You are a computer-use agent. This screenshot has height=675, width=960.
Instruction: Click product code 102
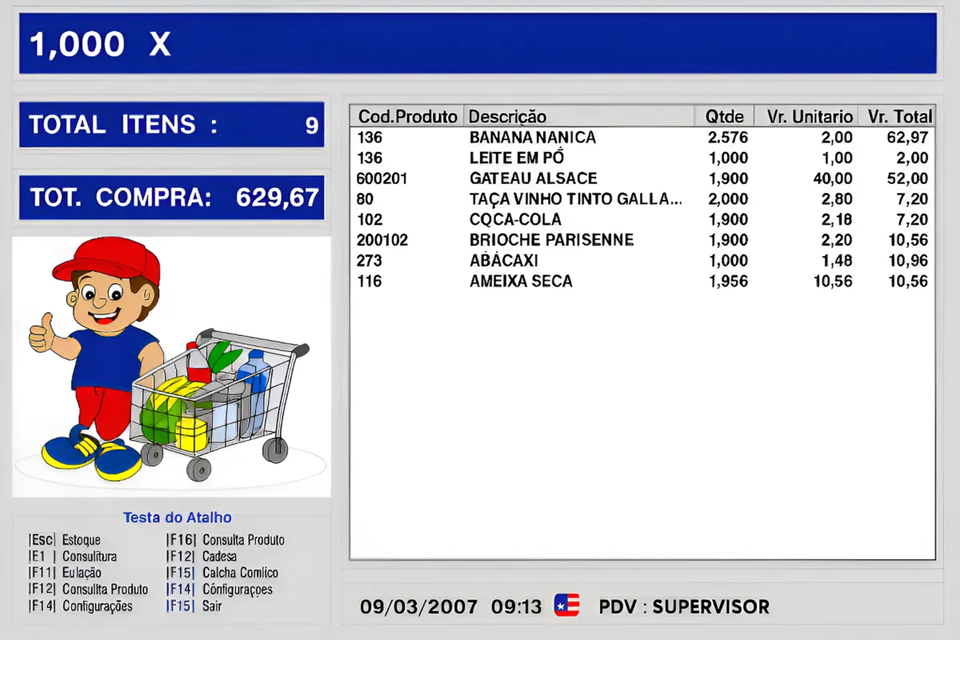click(x=370, y=219)
